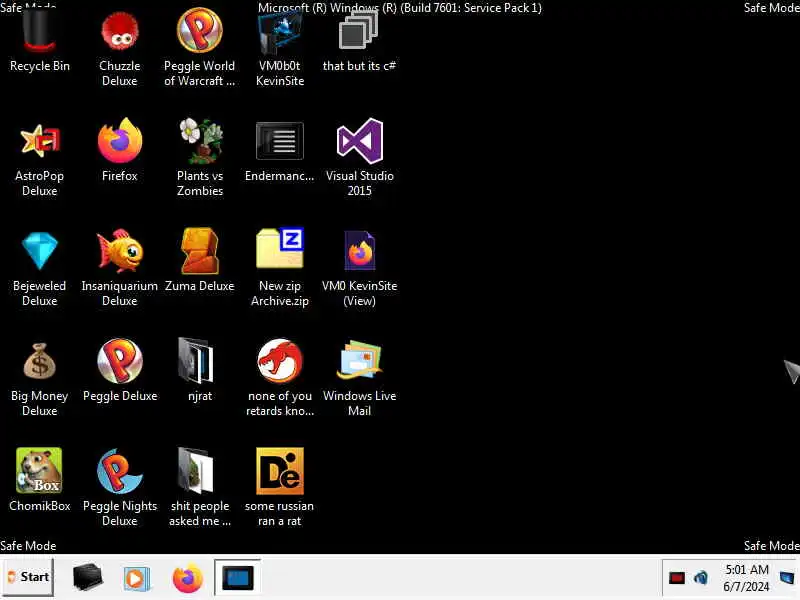Open the clock showing 5:01 AM
Screen dimensions: 800x600
[746, 578]
